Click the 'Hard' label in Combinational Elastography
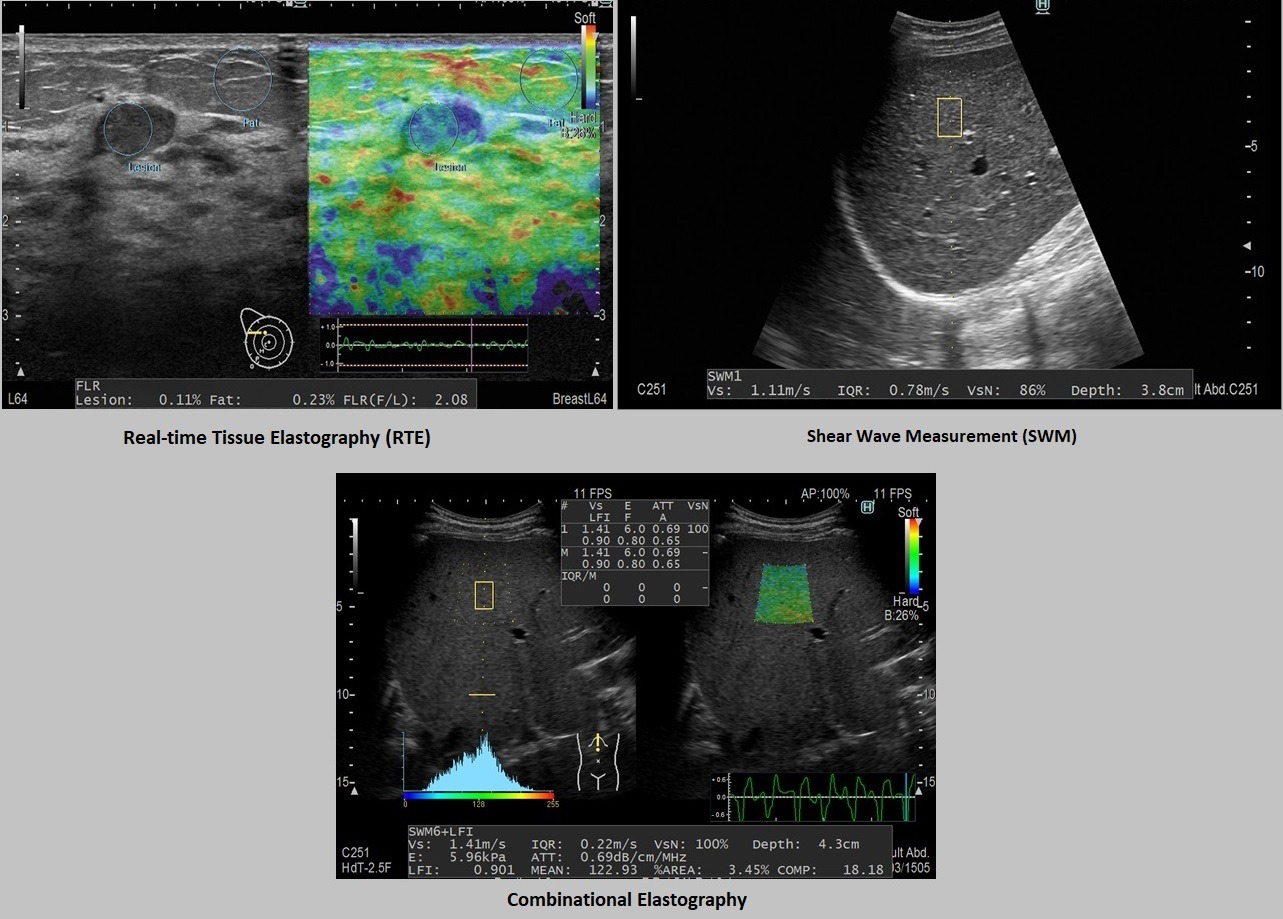The image size is (1283, 919). click(x=907, y=602)
